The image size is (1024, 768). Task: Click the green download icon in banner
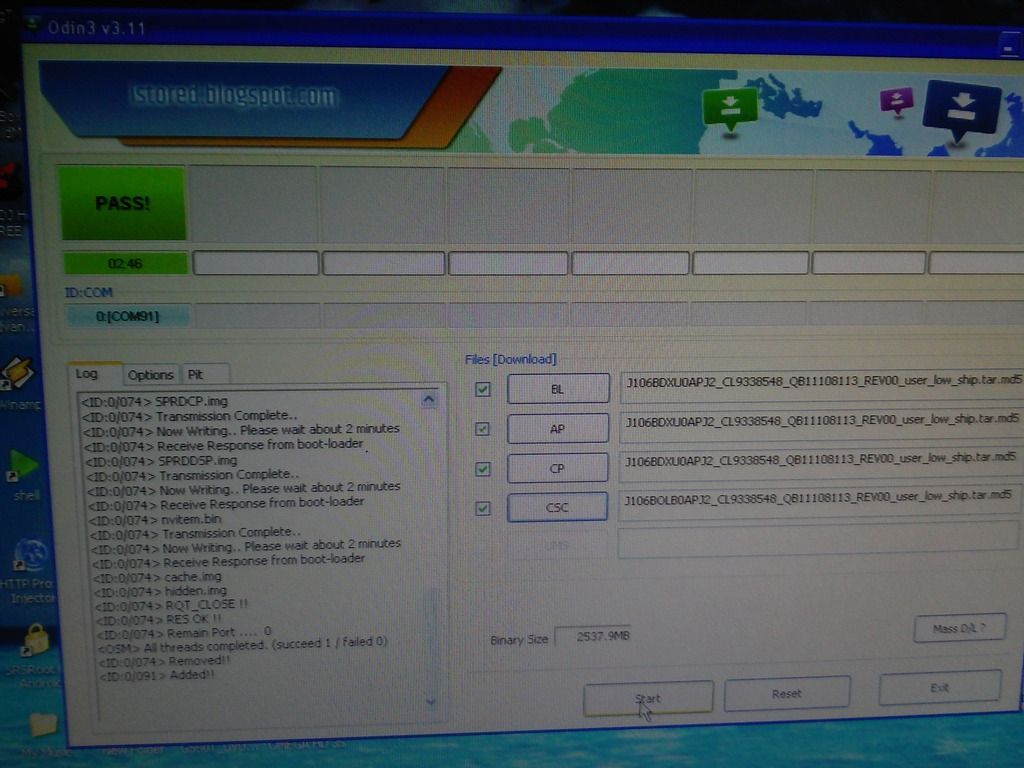730,107
